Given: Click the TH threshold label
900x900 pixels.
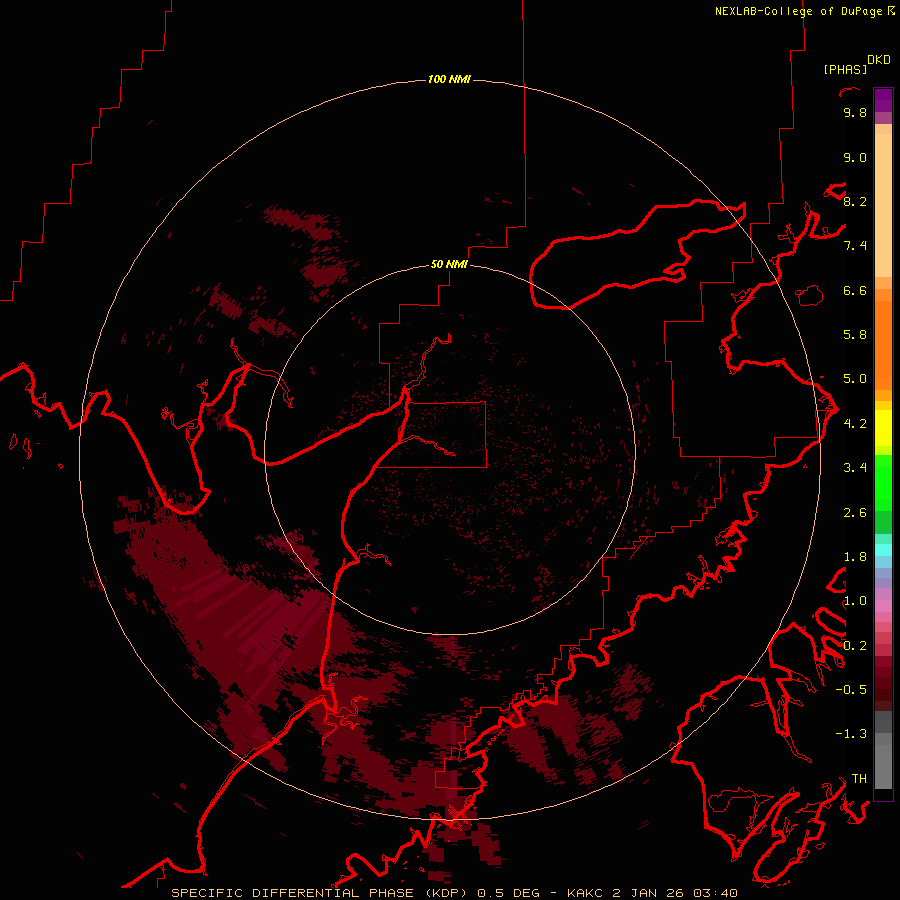Looking at the screenshot, I should click(x=859, y=779).
